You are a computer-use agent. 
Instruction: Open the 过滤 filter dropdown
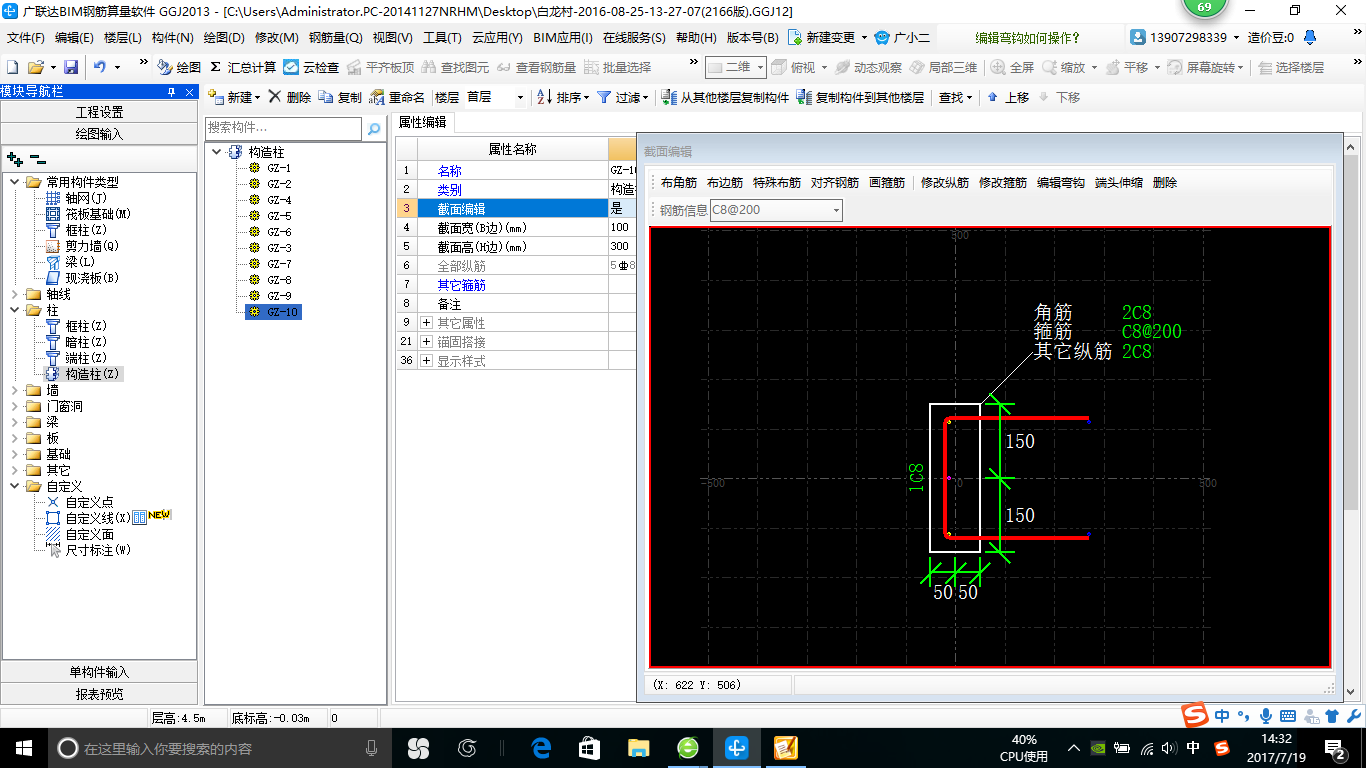(x=623, y=97)
